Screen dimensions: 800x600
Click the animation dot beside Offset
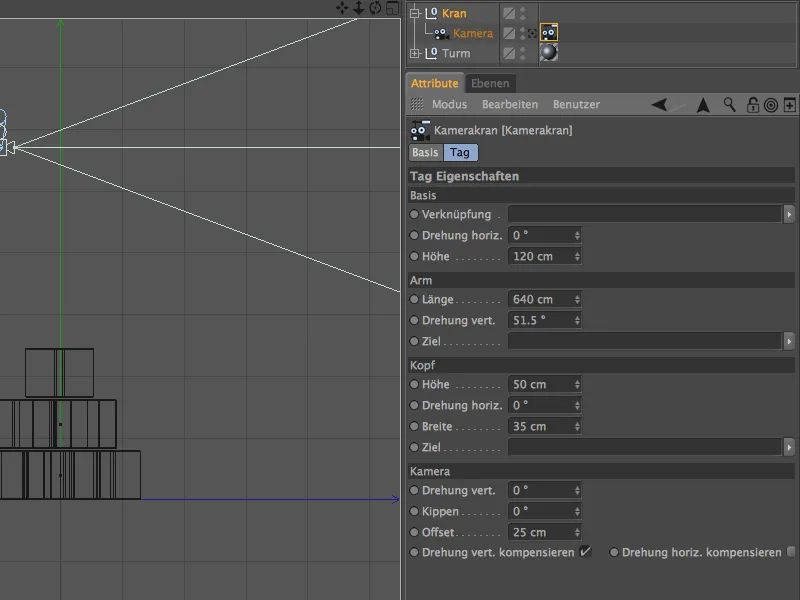414,532
